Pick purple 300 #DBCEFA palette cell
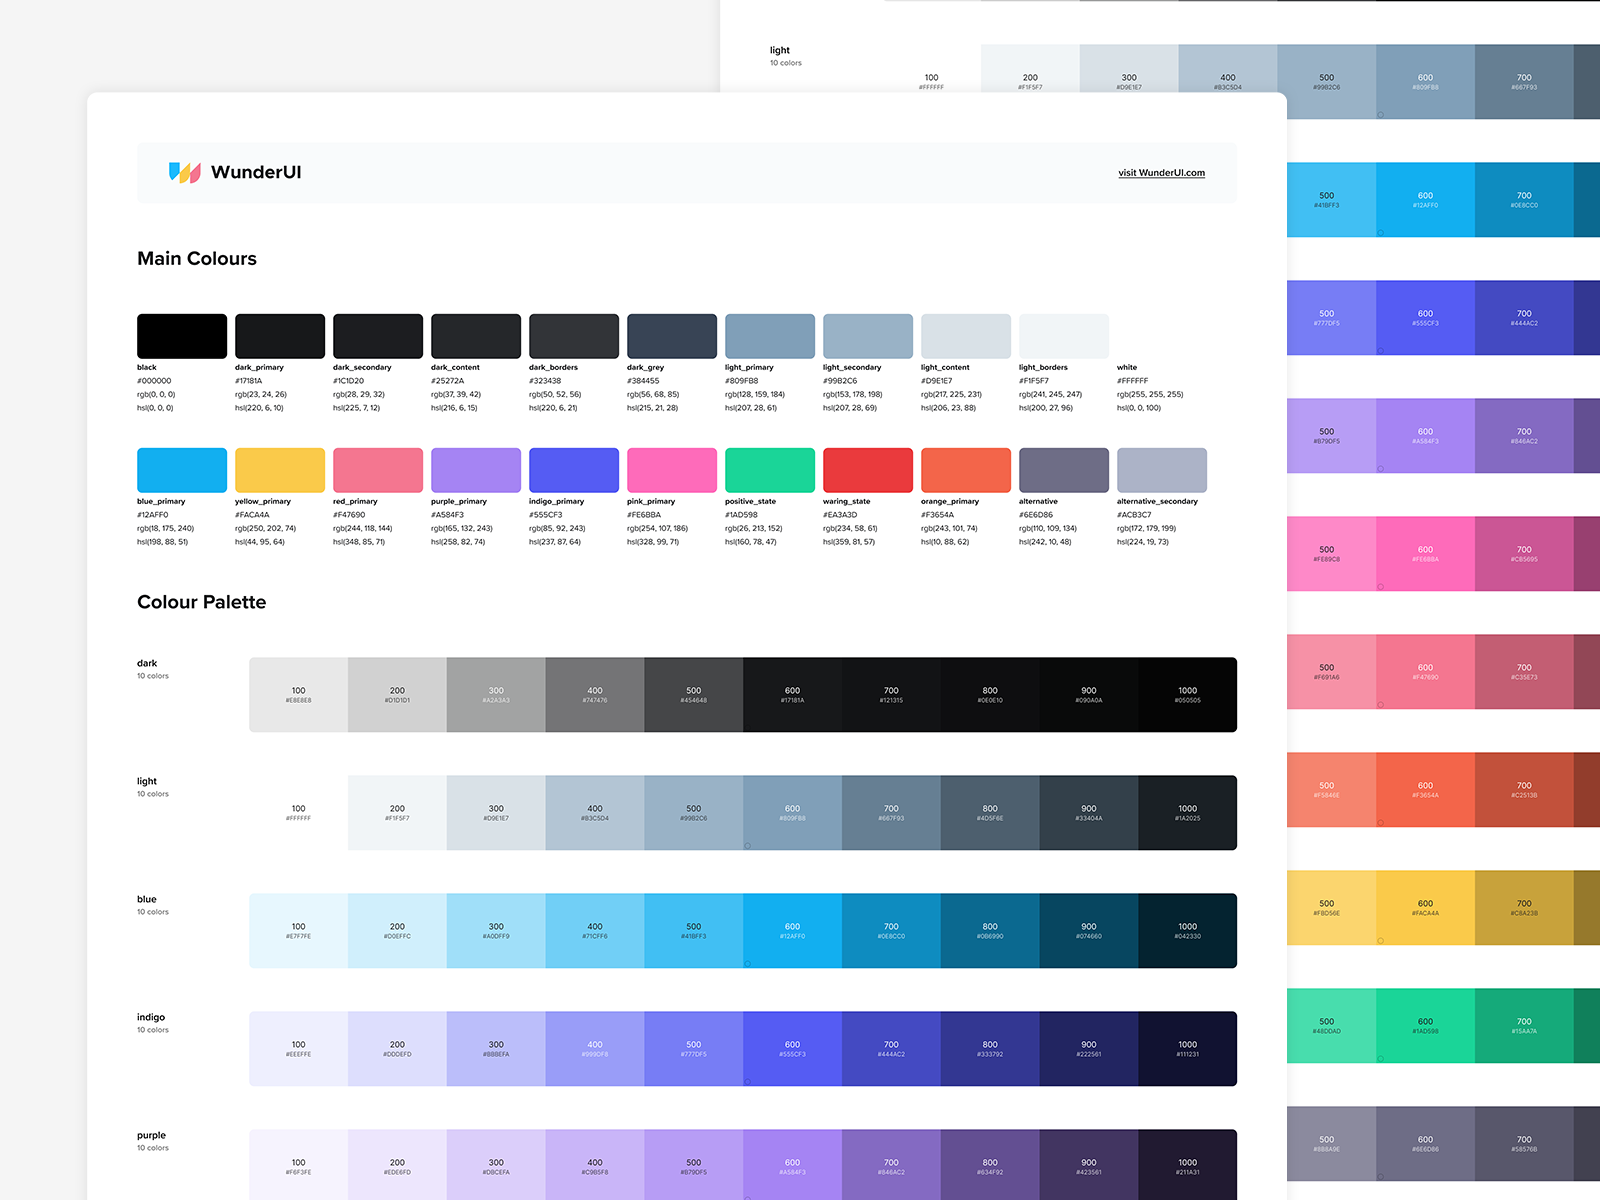This screenshot has height=1200, width=1600. point(496,1165)
